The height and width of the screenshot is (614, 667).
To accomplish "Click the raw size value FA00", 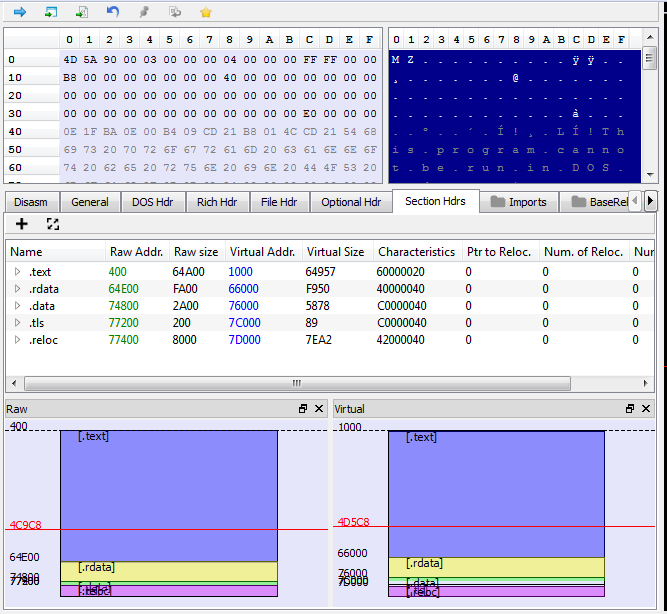I will point(185,288).
